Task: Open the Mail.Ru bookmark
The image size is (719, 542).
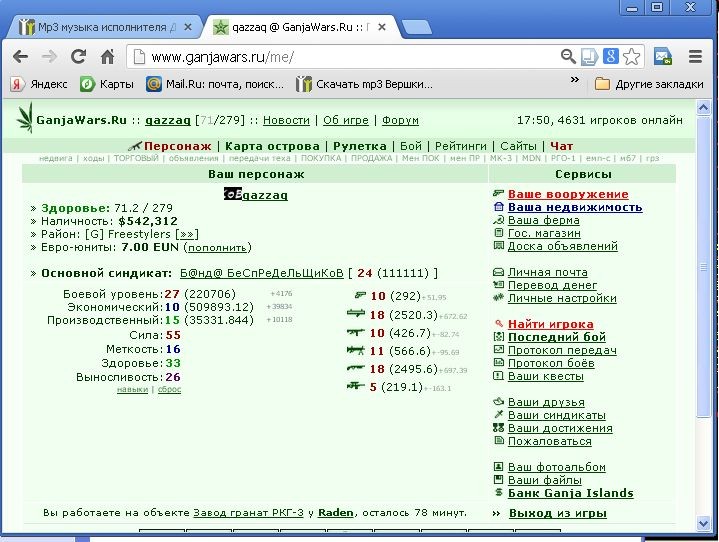Action: coord(215,84)
